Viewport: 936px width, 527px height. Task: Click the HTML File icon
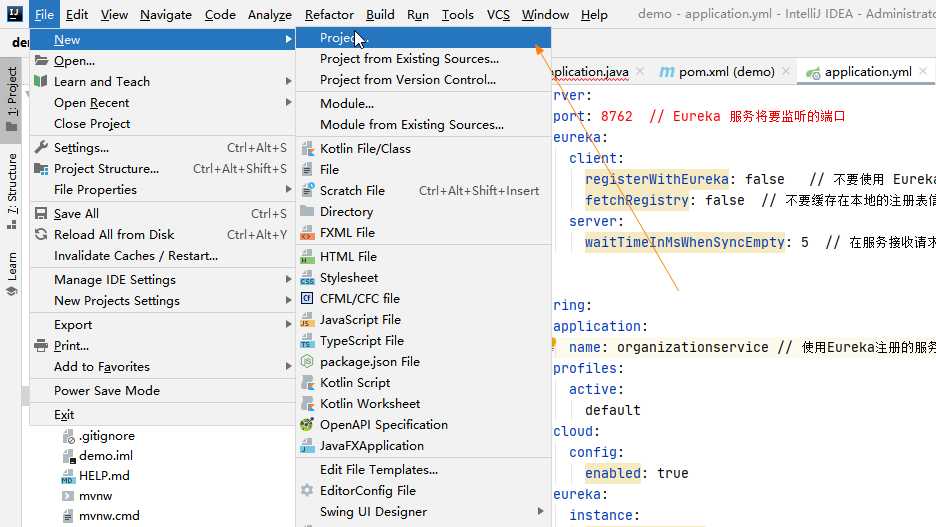point(307,257)
